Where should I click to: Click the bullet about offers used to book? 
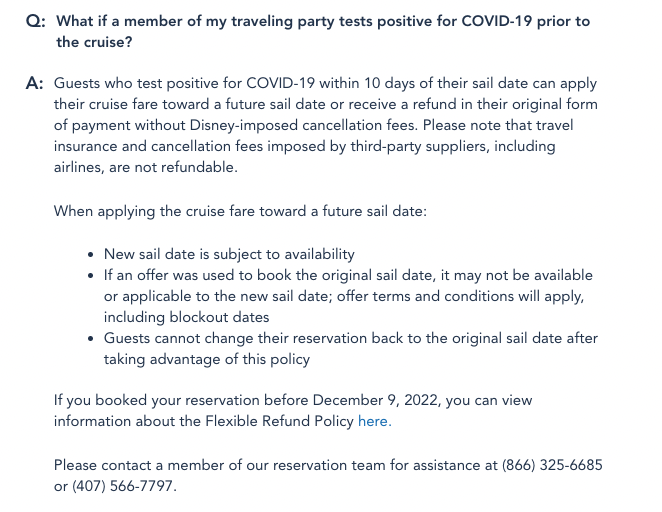point(348,275)
